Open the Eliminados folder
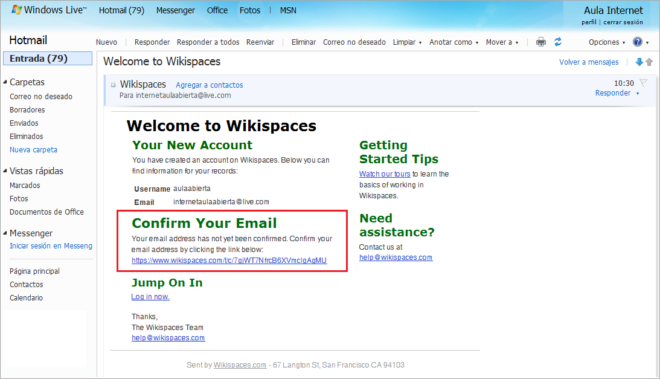The height and width of the screenshot is (379, 660). (26, 136)
